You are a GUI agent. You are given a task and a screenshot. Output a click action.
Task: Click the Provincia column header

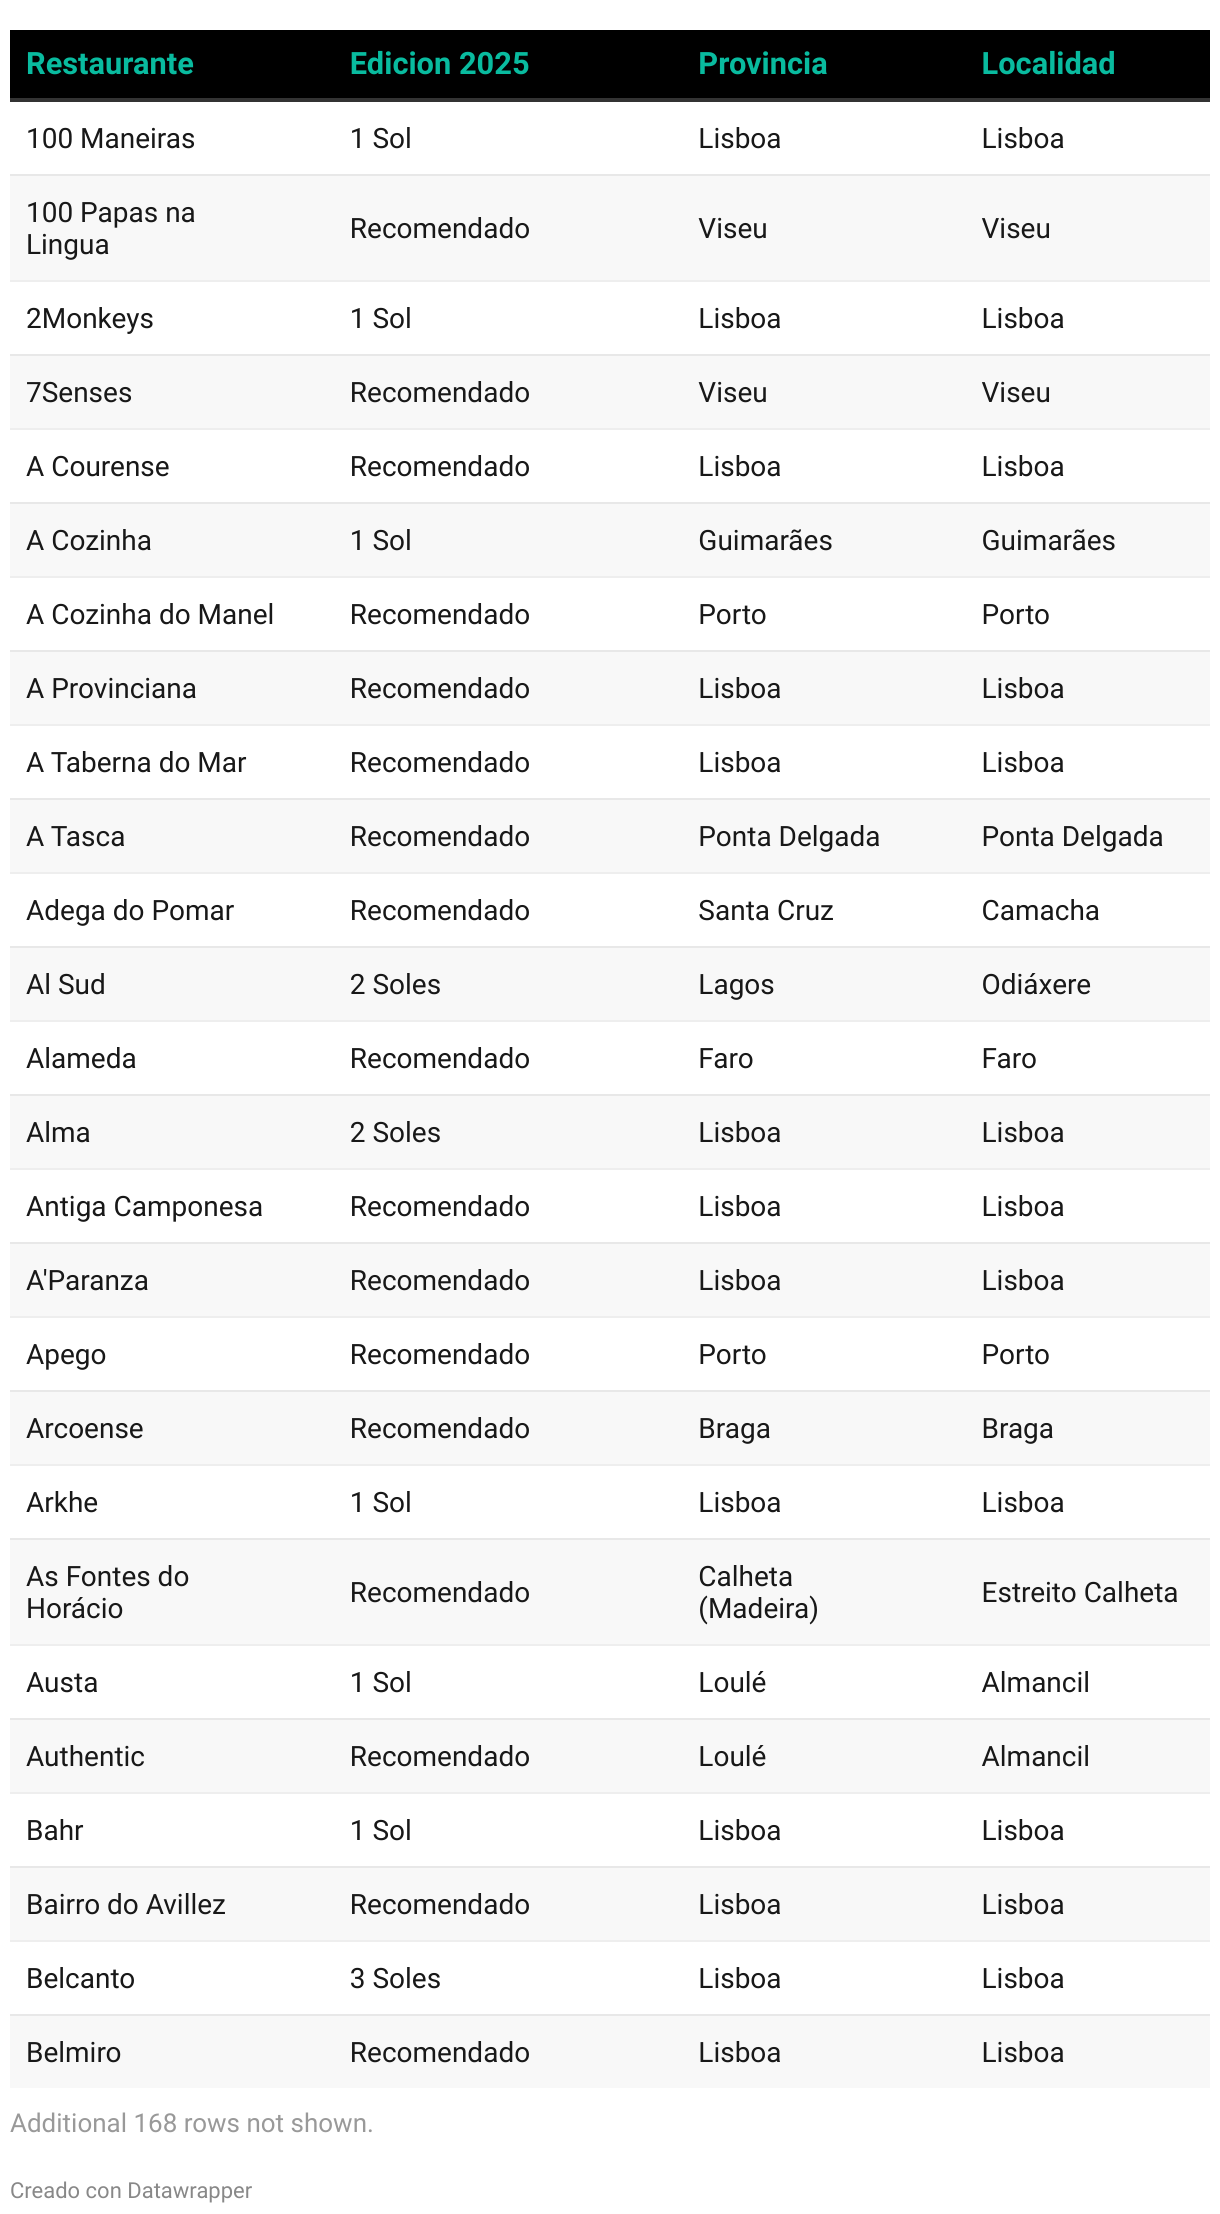(x=762, y=64)
